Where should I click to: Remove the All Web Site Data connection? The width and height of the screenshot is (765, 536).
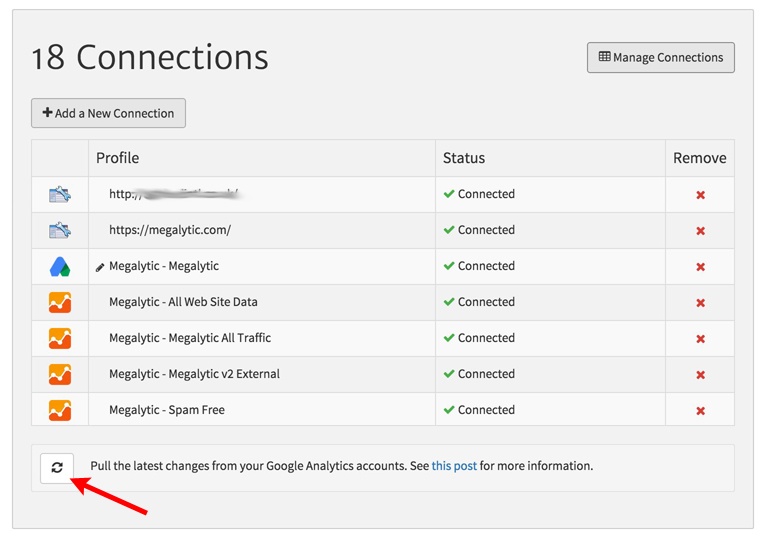pos(700,303)
